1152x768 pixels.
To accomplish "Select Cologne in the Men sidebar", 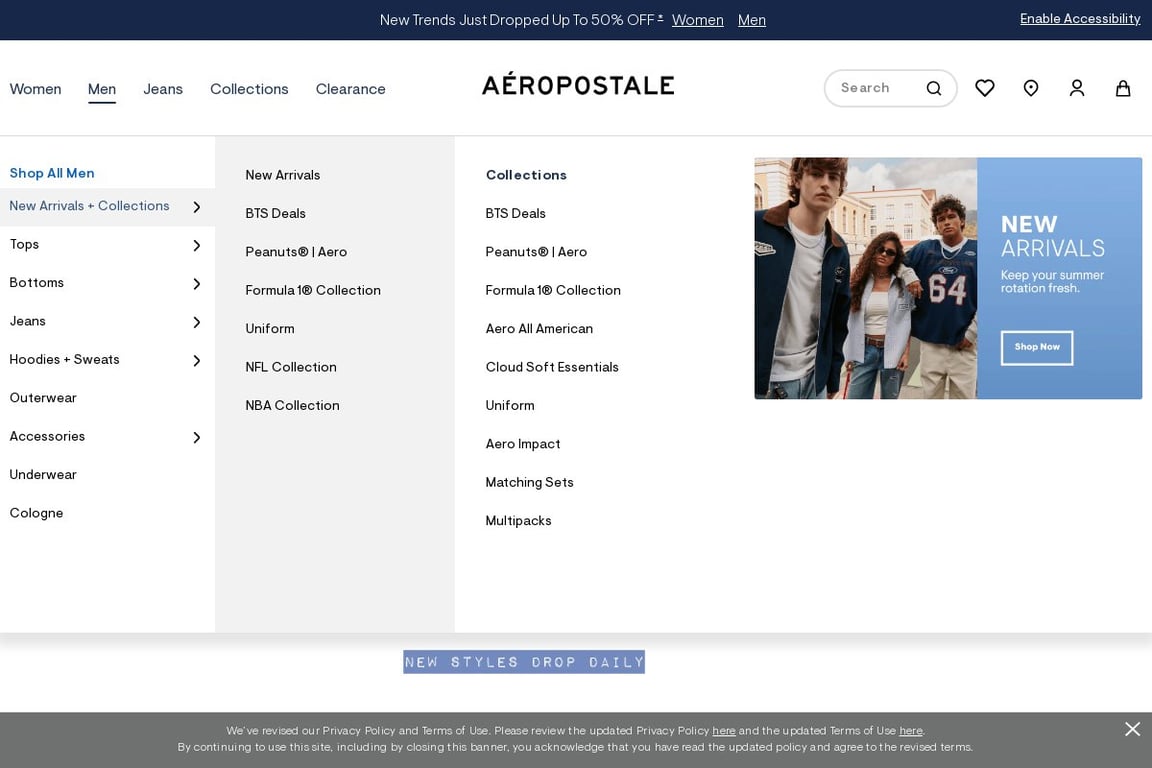I will (36, 513).
